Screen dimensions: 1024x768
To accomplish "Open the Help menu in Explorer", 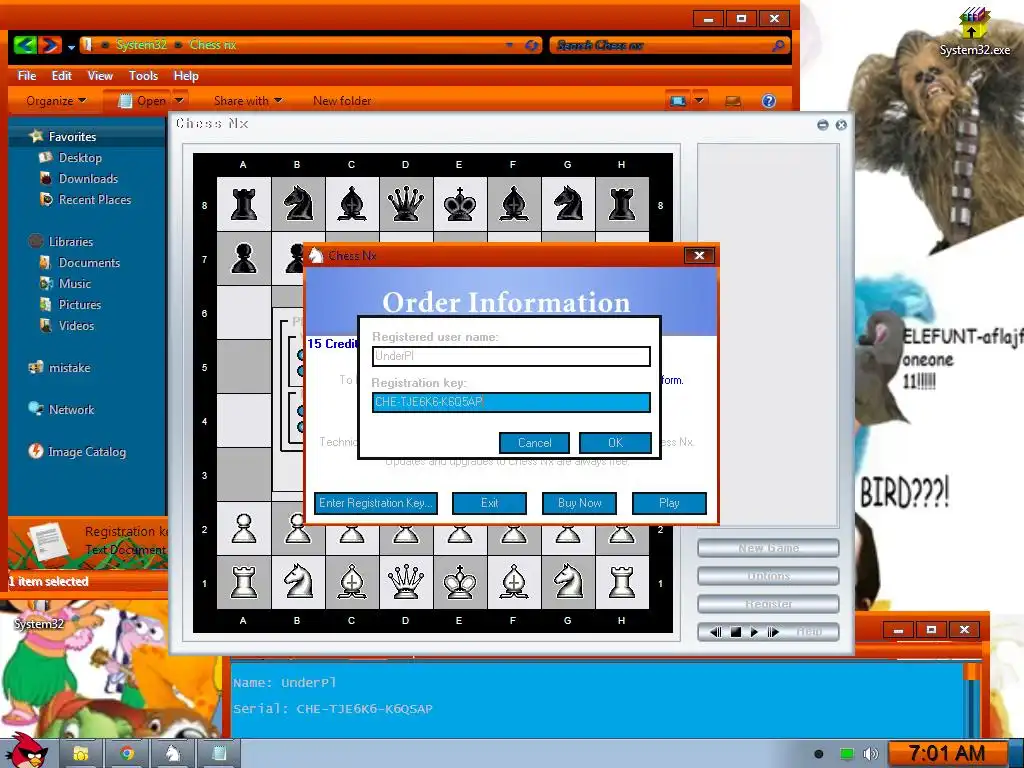I will pos(186,76).
